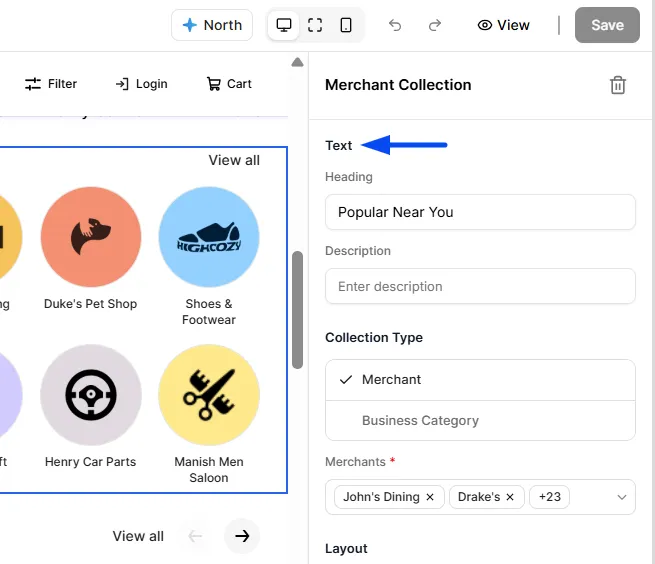
Task: Open the View preview
Action: click(503, 25)
